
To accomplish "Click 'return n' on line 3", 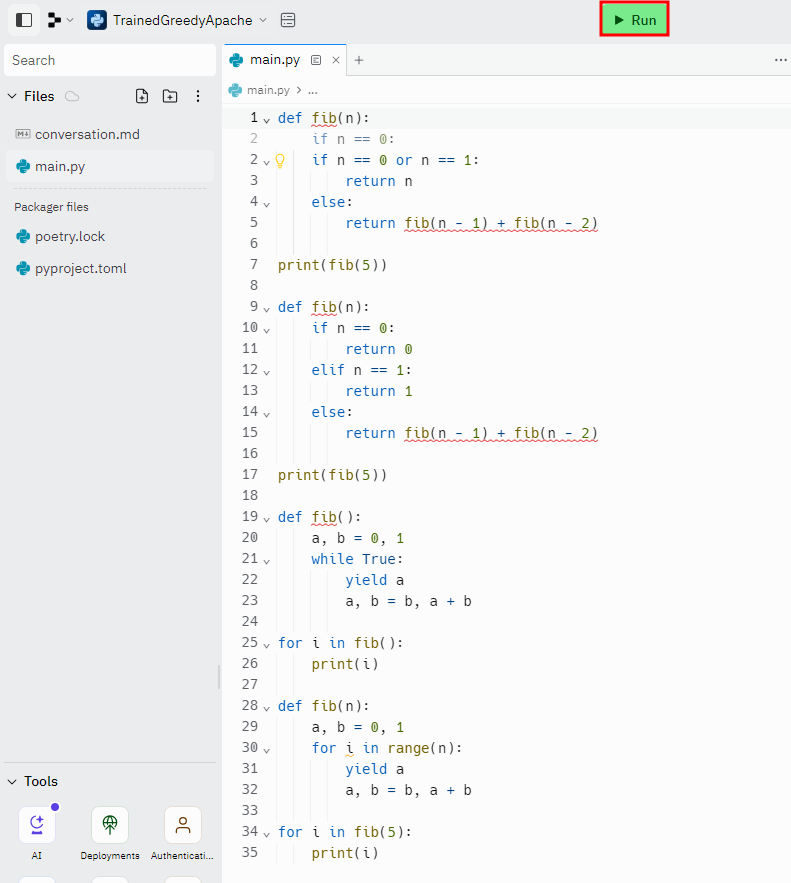I will point(379,181).
